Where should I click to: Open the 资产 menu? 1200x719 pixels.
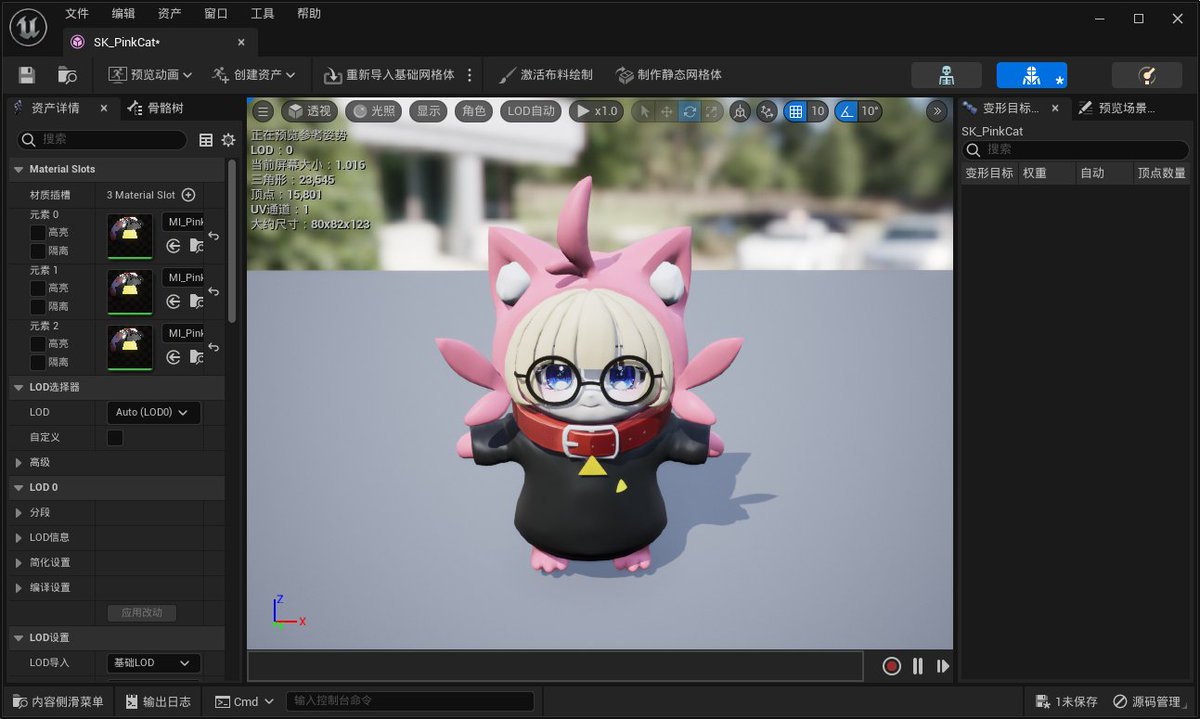pyautogui.click(x=170, y=14)
